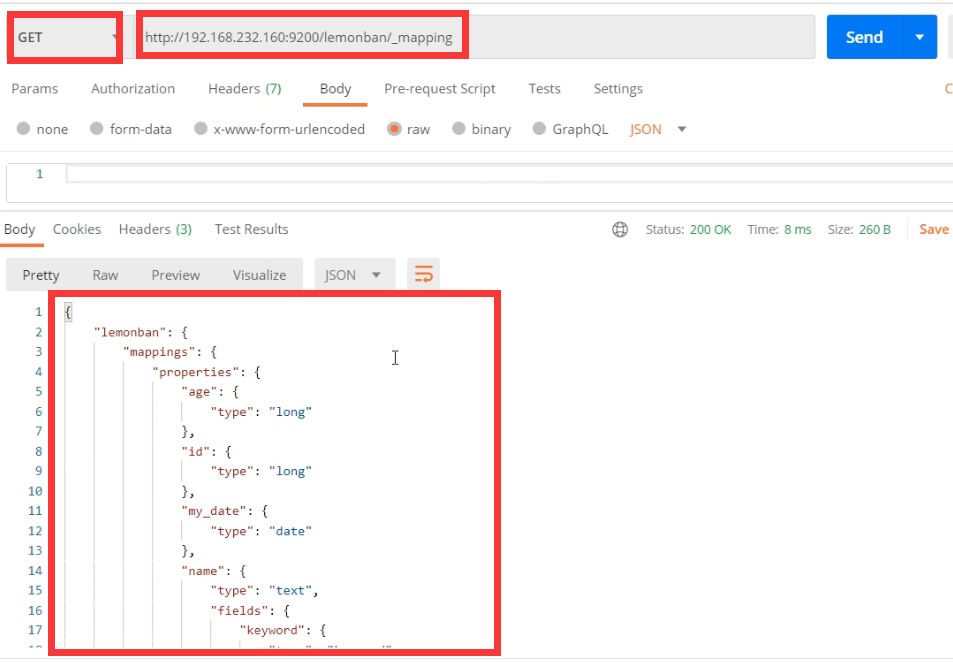
Task: Click into the request body editor line 1
Action: point(509,175)
